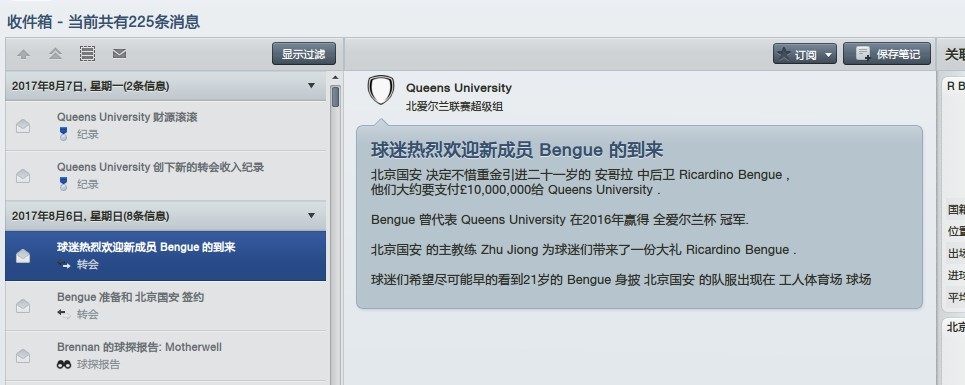965x385 pixels.
Task: Click the select-all messages list icon
Action: tap(87, 54)
